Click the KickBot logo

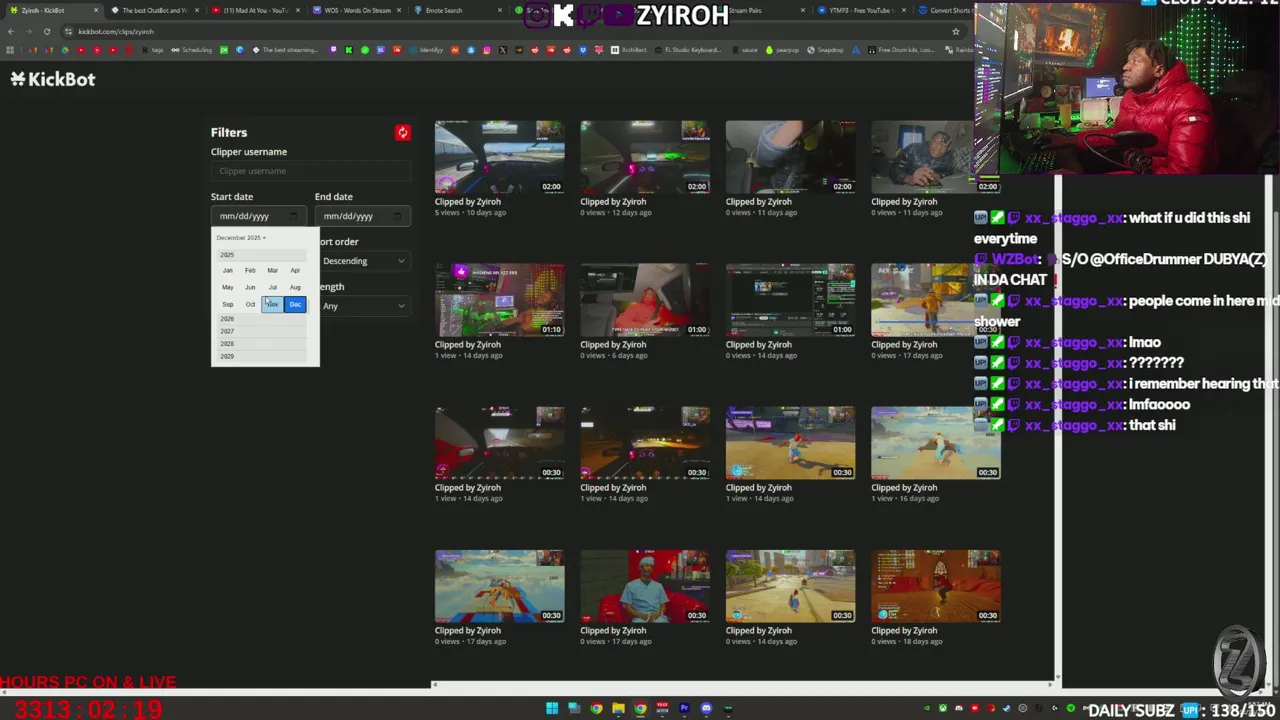(x=53, y=79)
